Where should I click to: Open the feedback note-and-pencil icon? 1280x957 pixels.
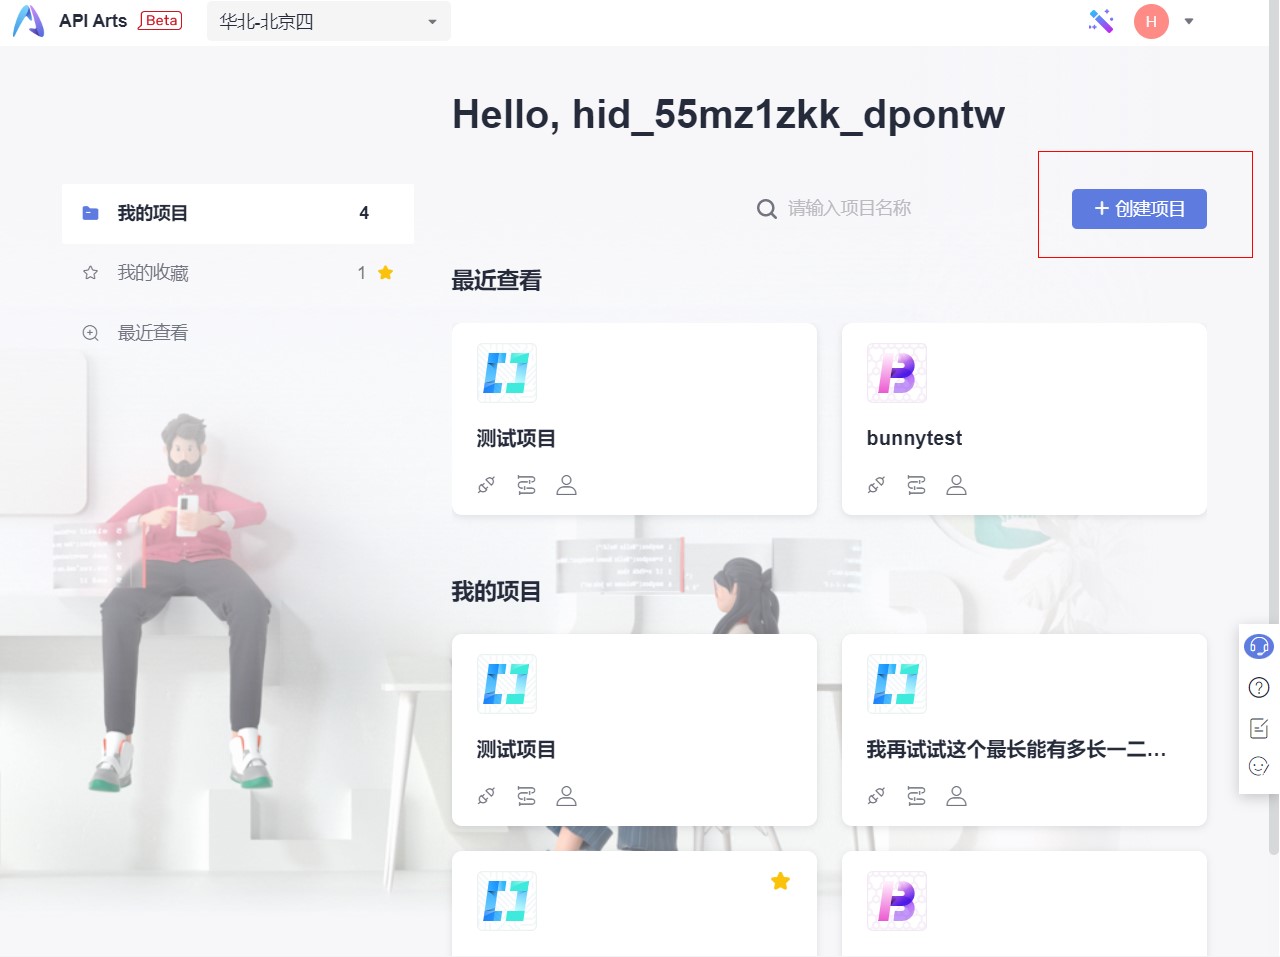click(x=1259, y=727)
